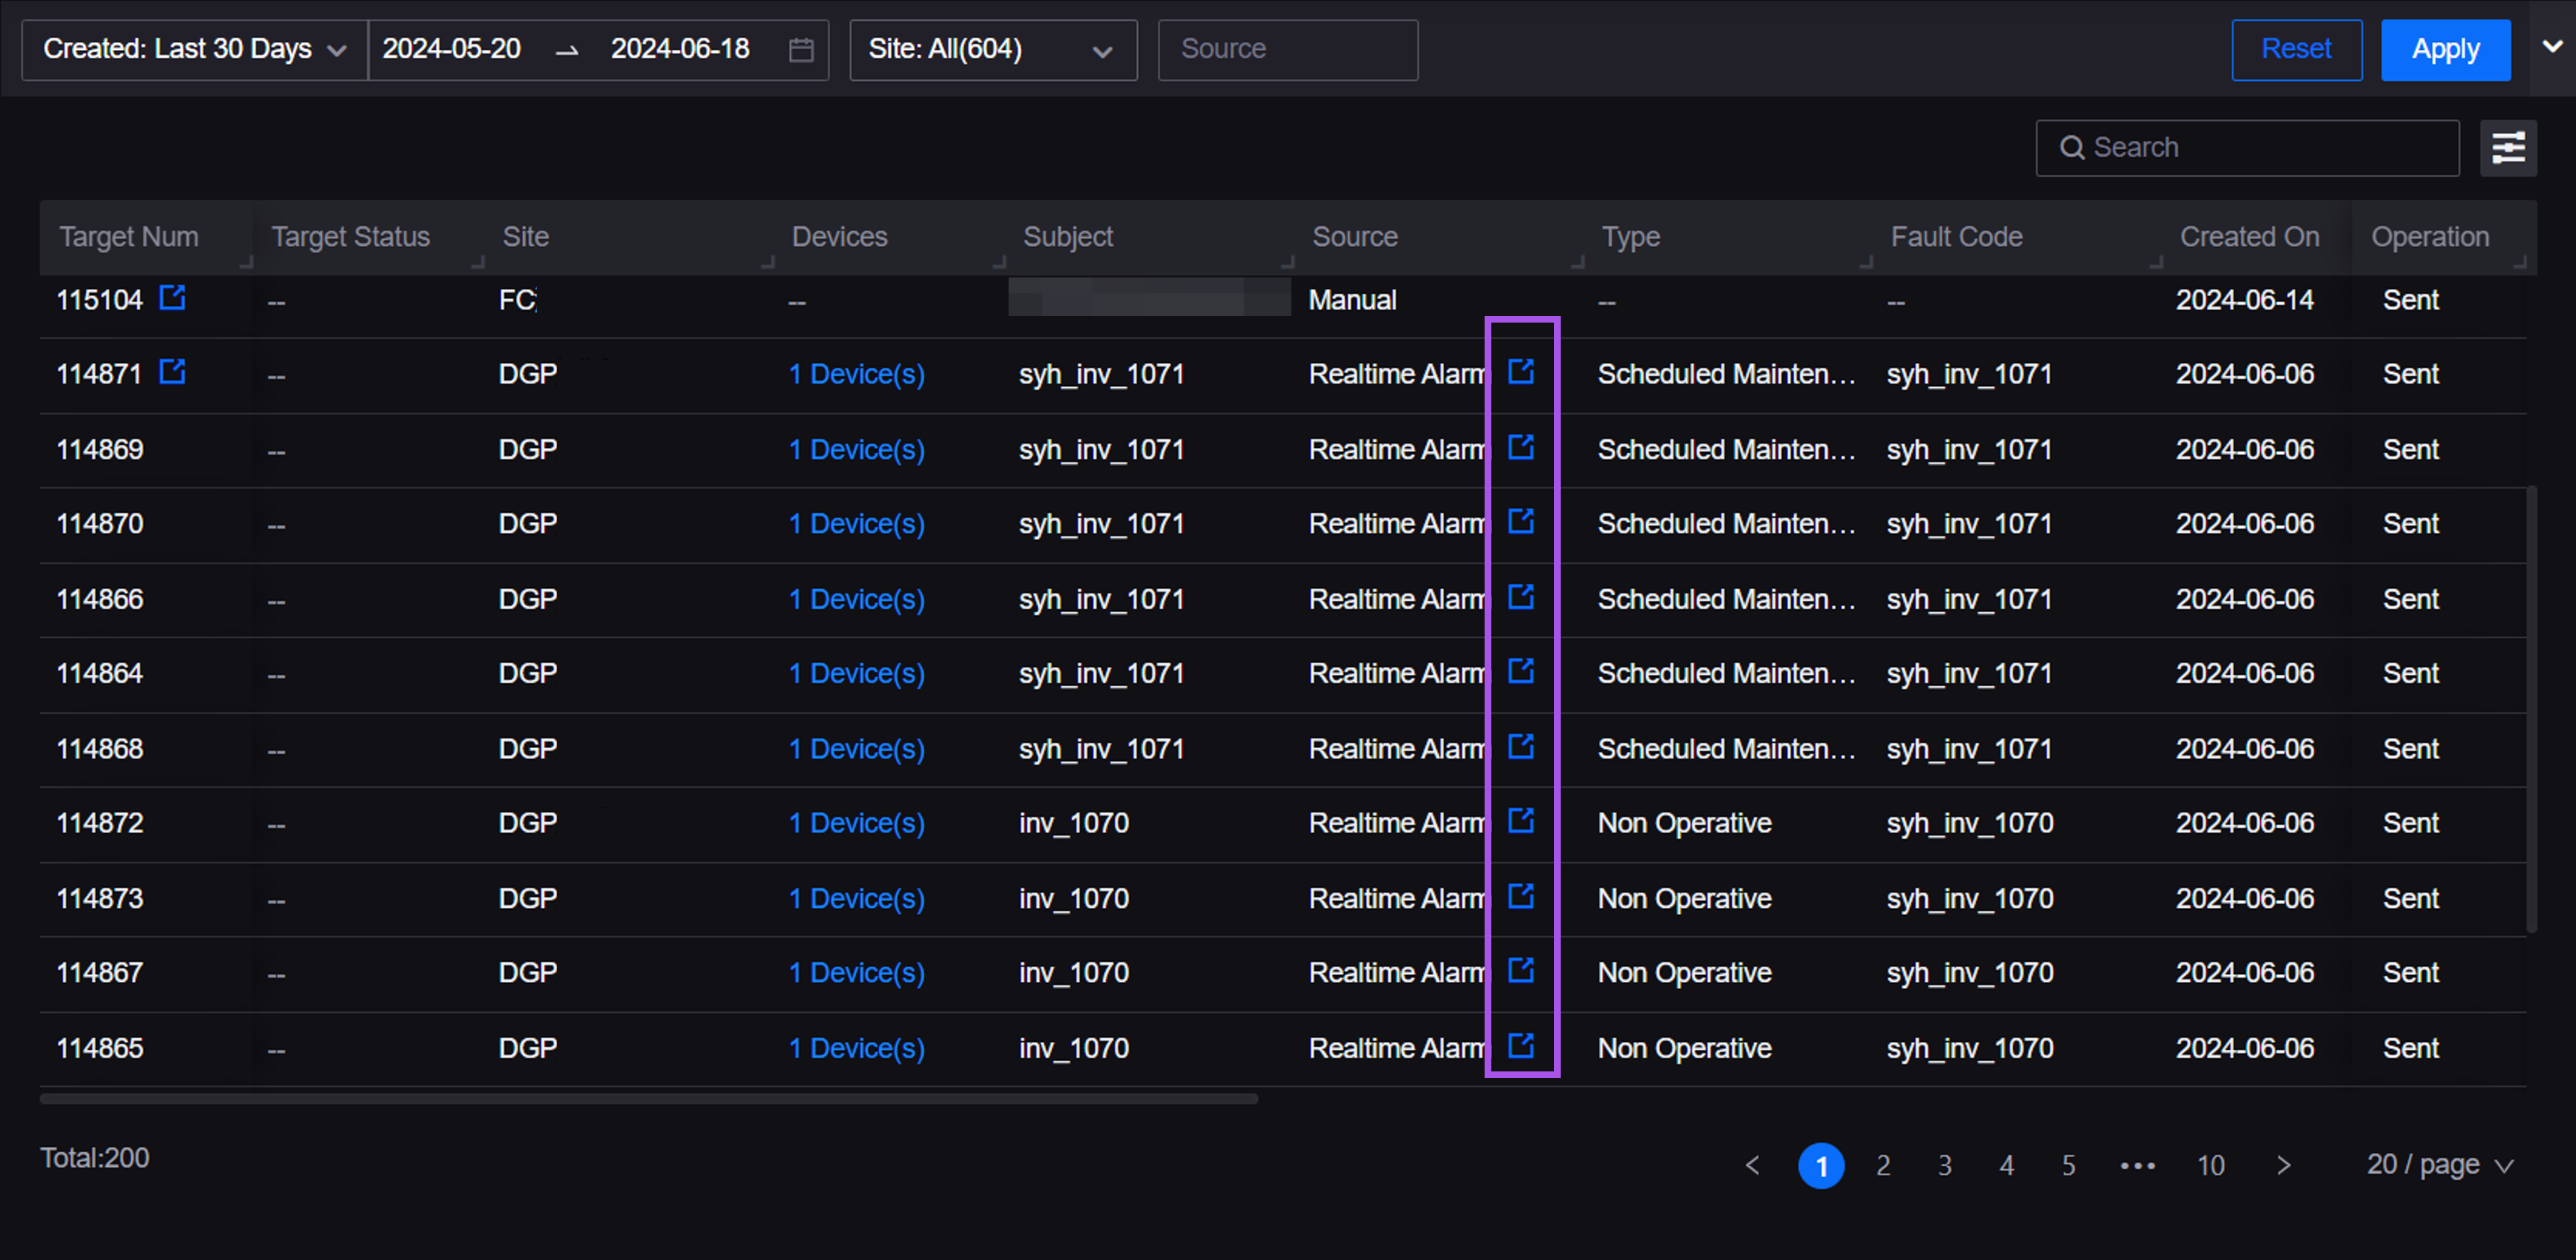Open the date range calendar icon
Viewport: 2576px width, 1260px height.
click(x=801, y=49)
